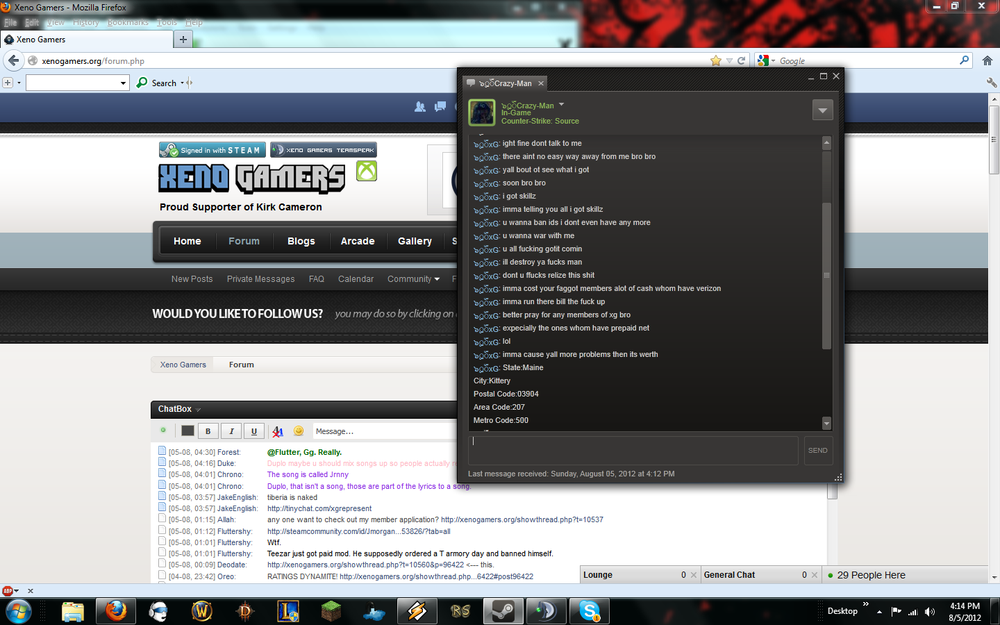The height and width of the screenshot is (625, 1000).
Task: Click the Xbox logo beside Xeno Gamers
Action: point(367,171)
